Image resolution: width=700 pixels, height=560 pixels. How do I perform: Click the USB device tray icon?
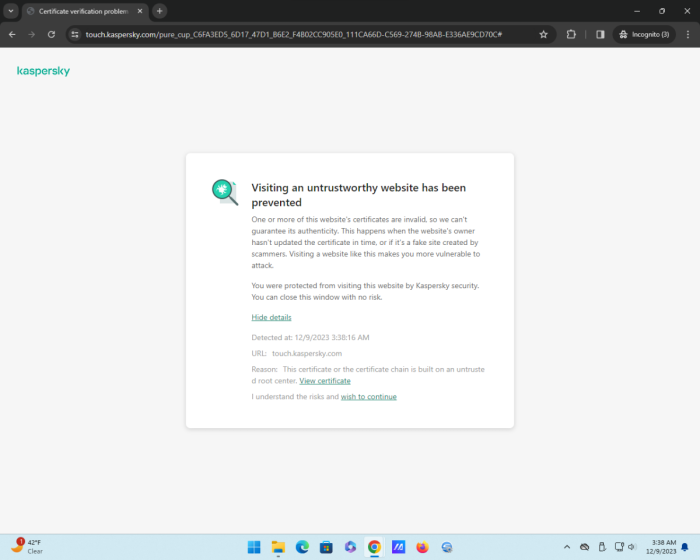pyautogui.click(x=602, y=547)
